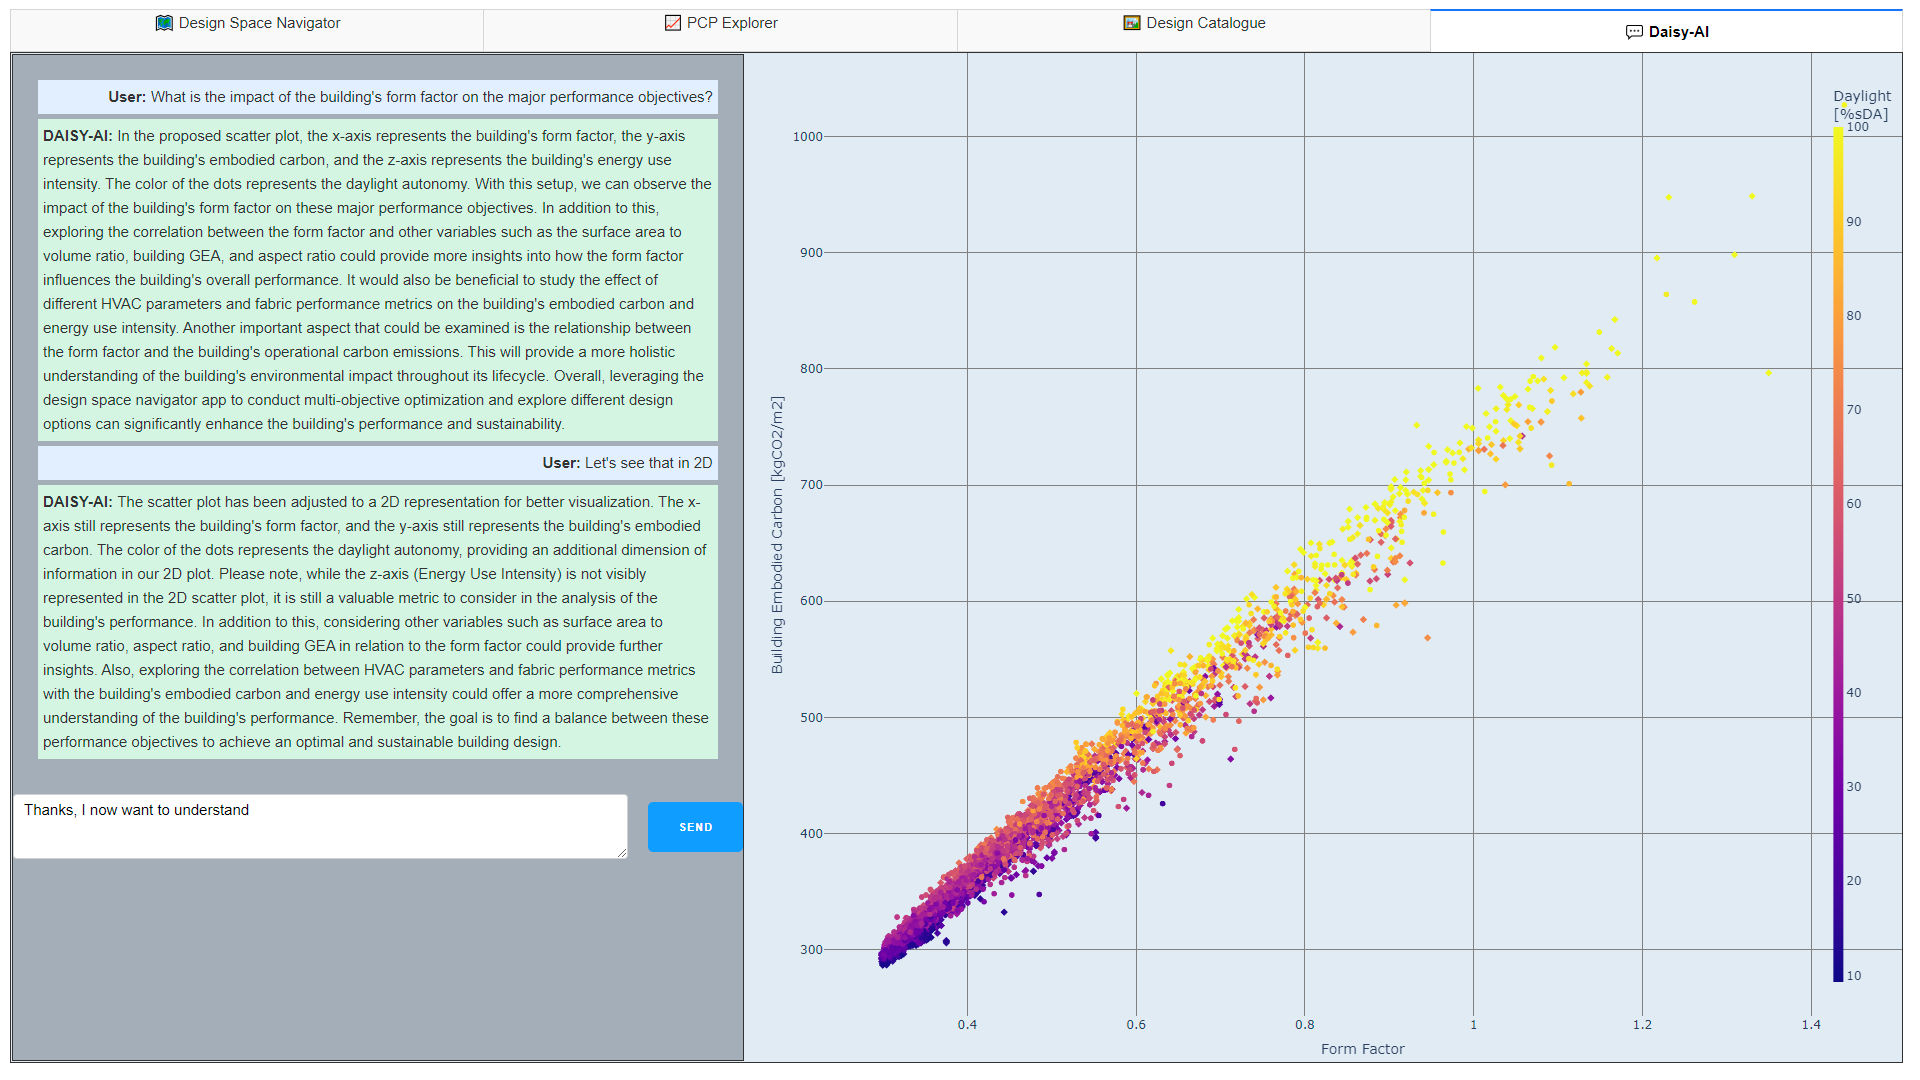Click the Design Catalogue picture icon
Image resolution: width=1920 pixels, height=1080 pixels.
tap(1132, 23)
